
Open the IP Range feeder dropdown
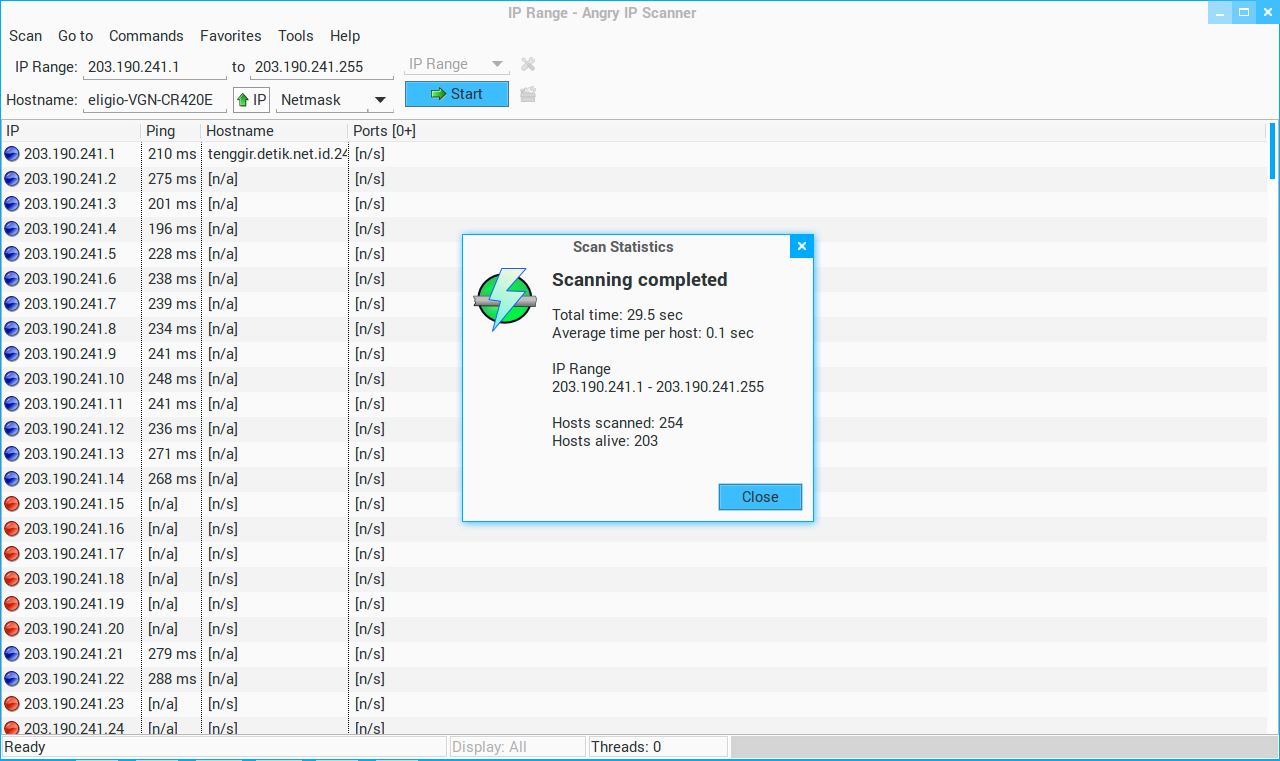coord(457,64)
